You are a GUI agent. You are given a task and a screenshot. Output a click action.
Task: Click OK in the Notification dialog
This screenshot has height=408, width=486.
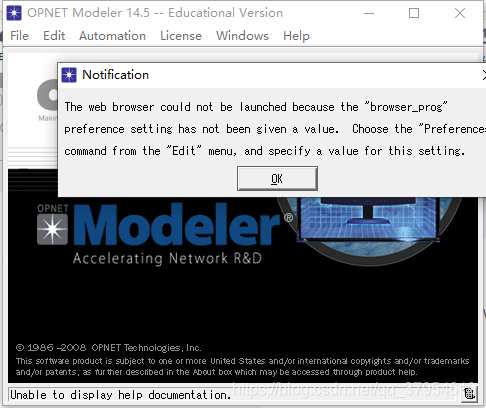(x=277, y=179)
